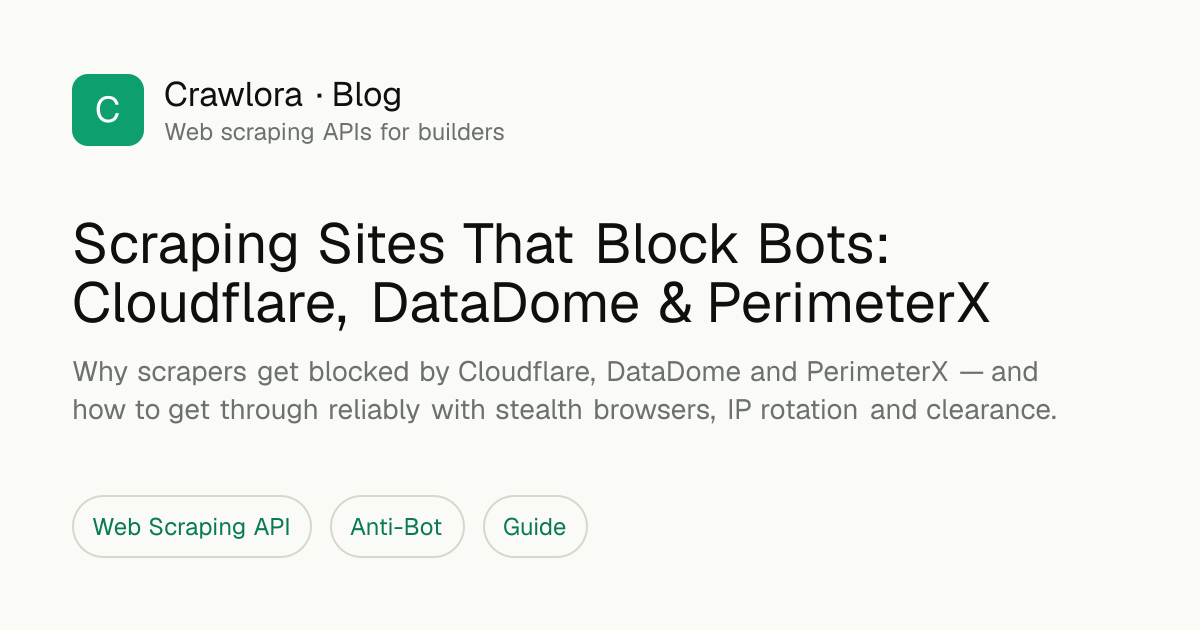The image size is (1200, 630).
Task: Click the word "PerimeterX" in the headline
Action: tap(849, 305)
